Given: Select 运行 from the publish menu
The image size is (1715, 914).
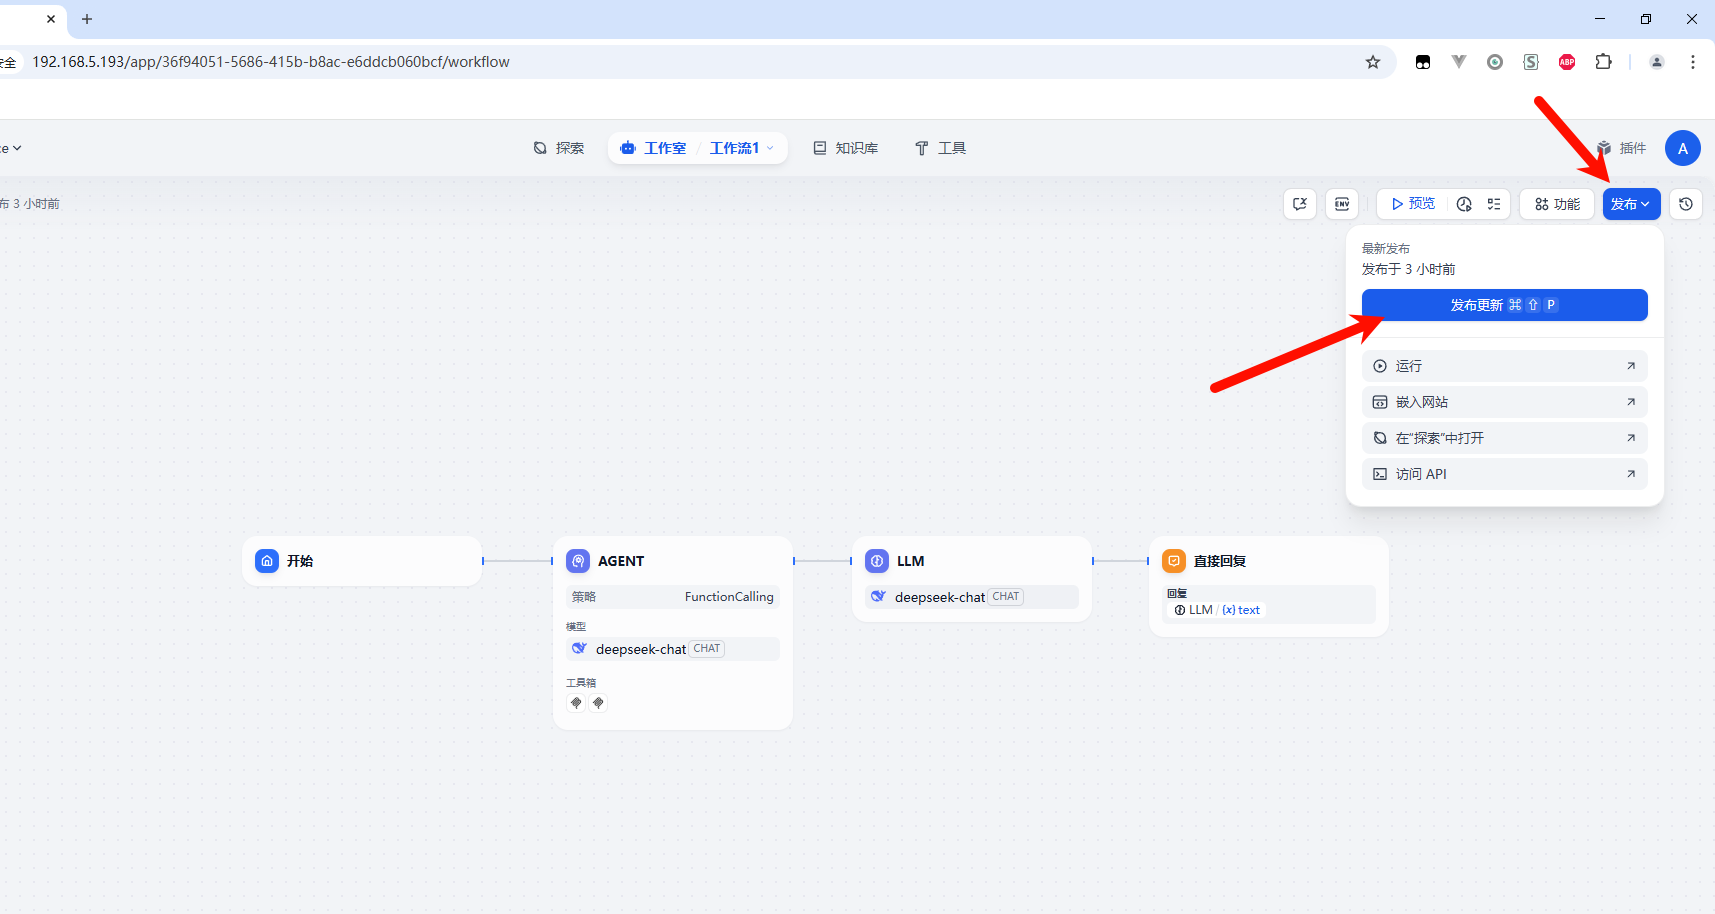Looking at the screenshot, I should [1504, 366].
